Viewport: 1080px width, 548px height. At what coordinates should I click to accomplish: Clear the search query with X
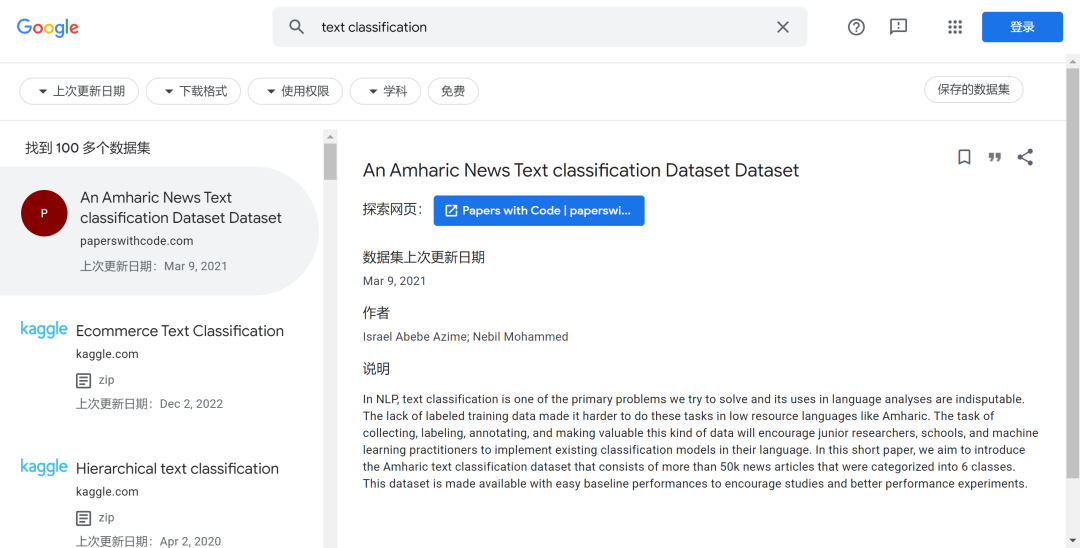tap(782, 27)
